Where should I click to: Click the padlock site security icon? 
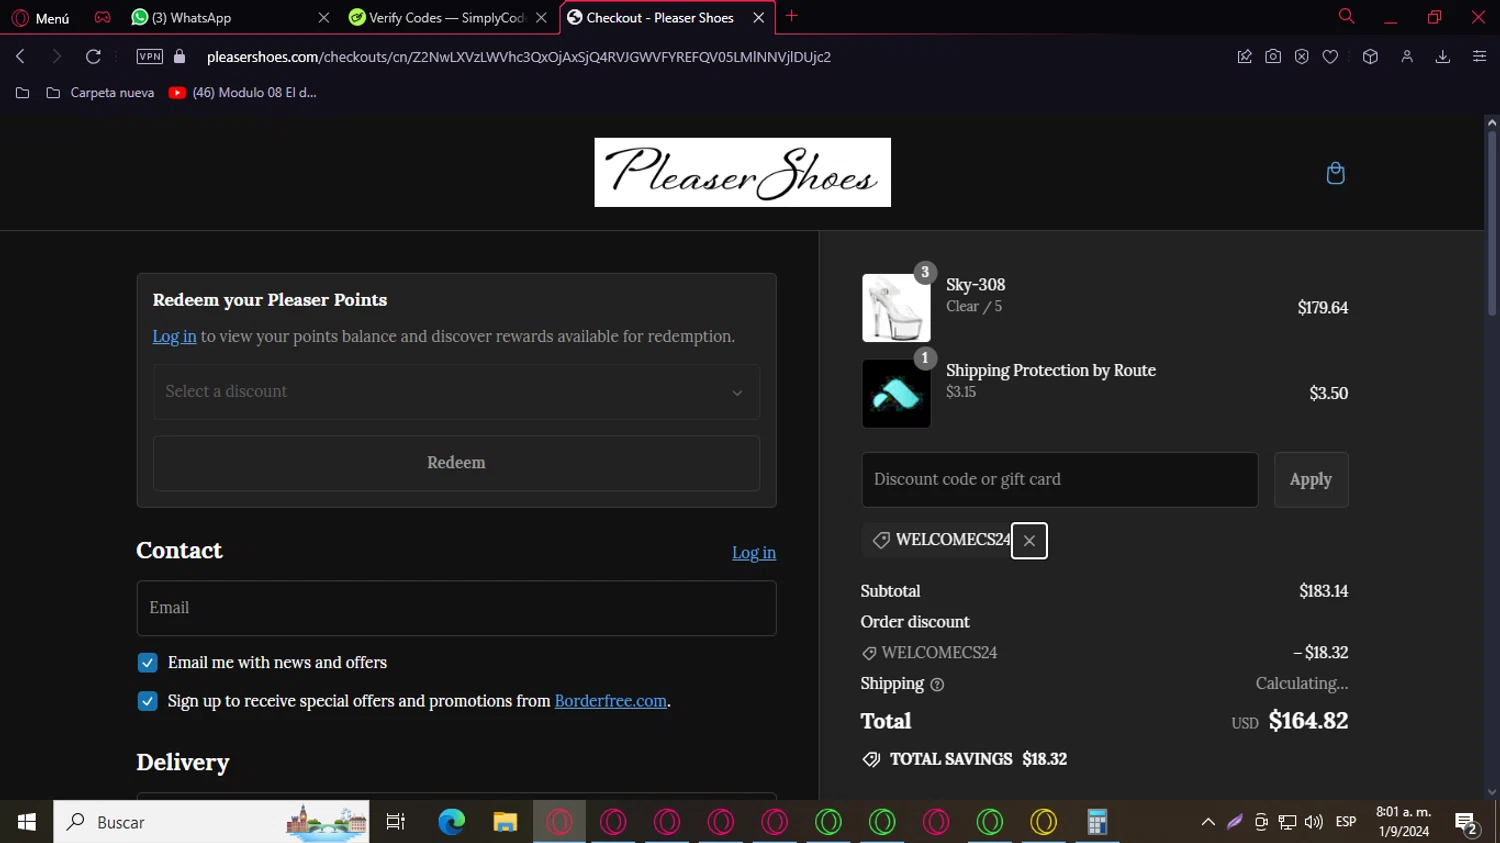tap(180, 57)
